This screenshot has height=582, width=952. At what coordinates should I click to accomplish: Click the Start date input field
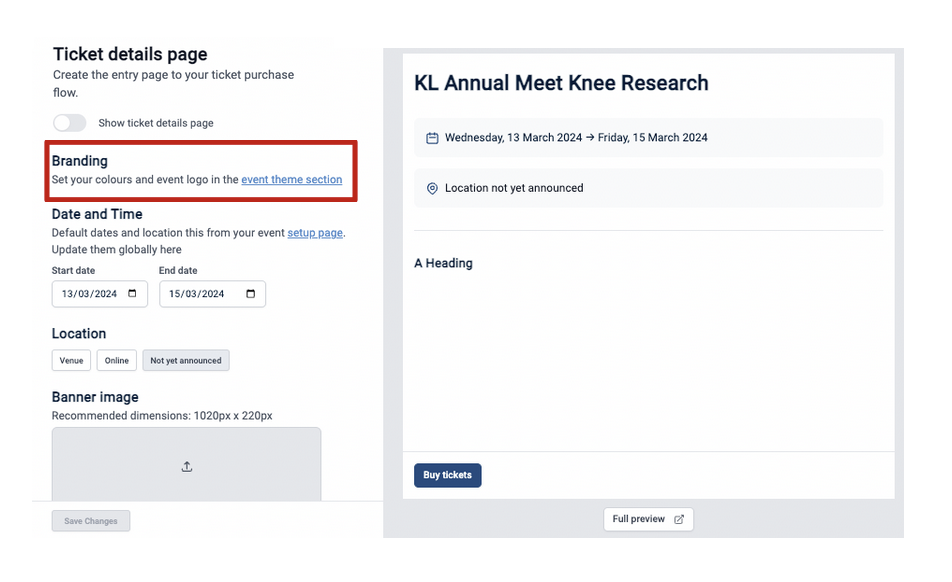[100, 294]
